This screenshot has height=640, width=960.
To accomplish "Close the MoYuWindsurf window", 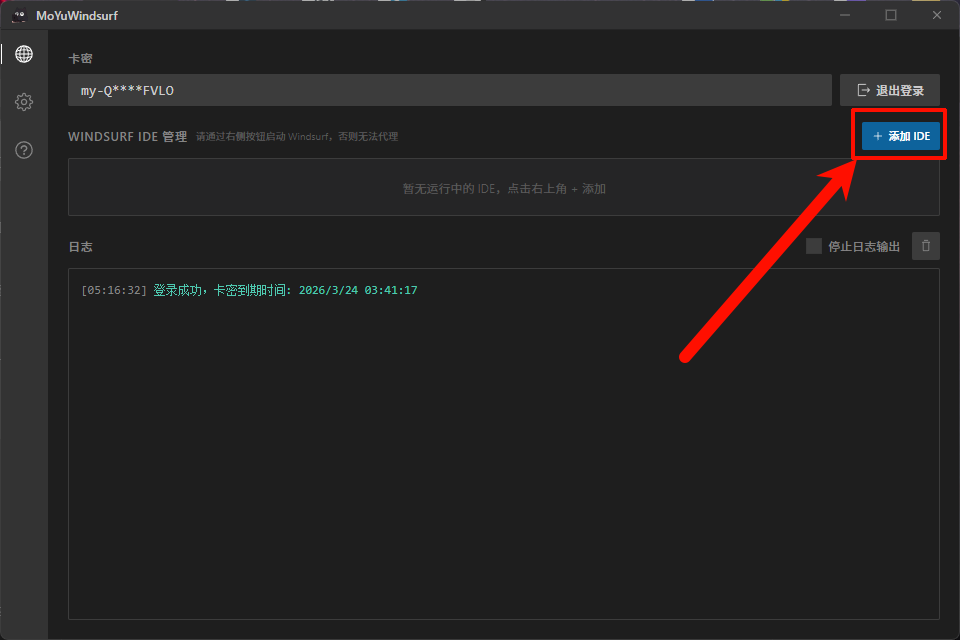I will pyautogui.click(x=936, y=15).
